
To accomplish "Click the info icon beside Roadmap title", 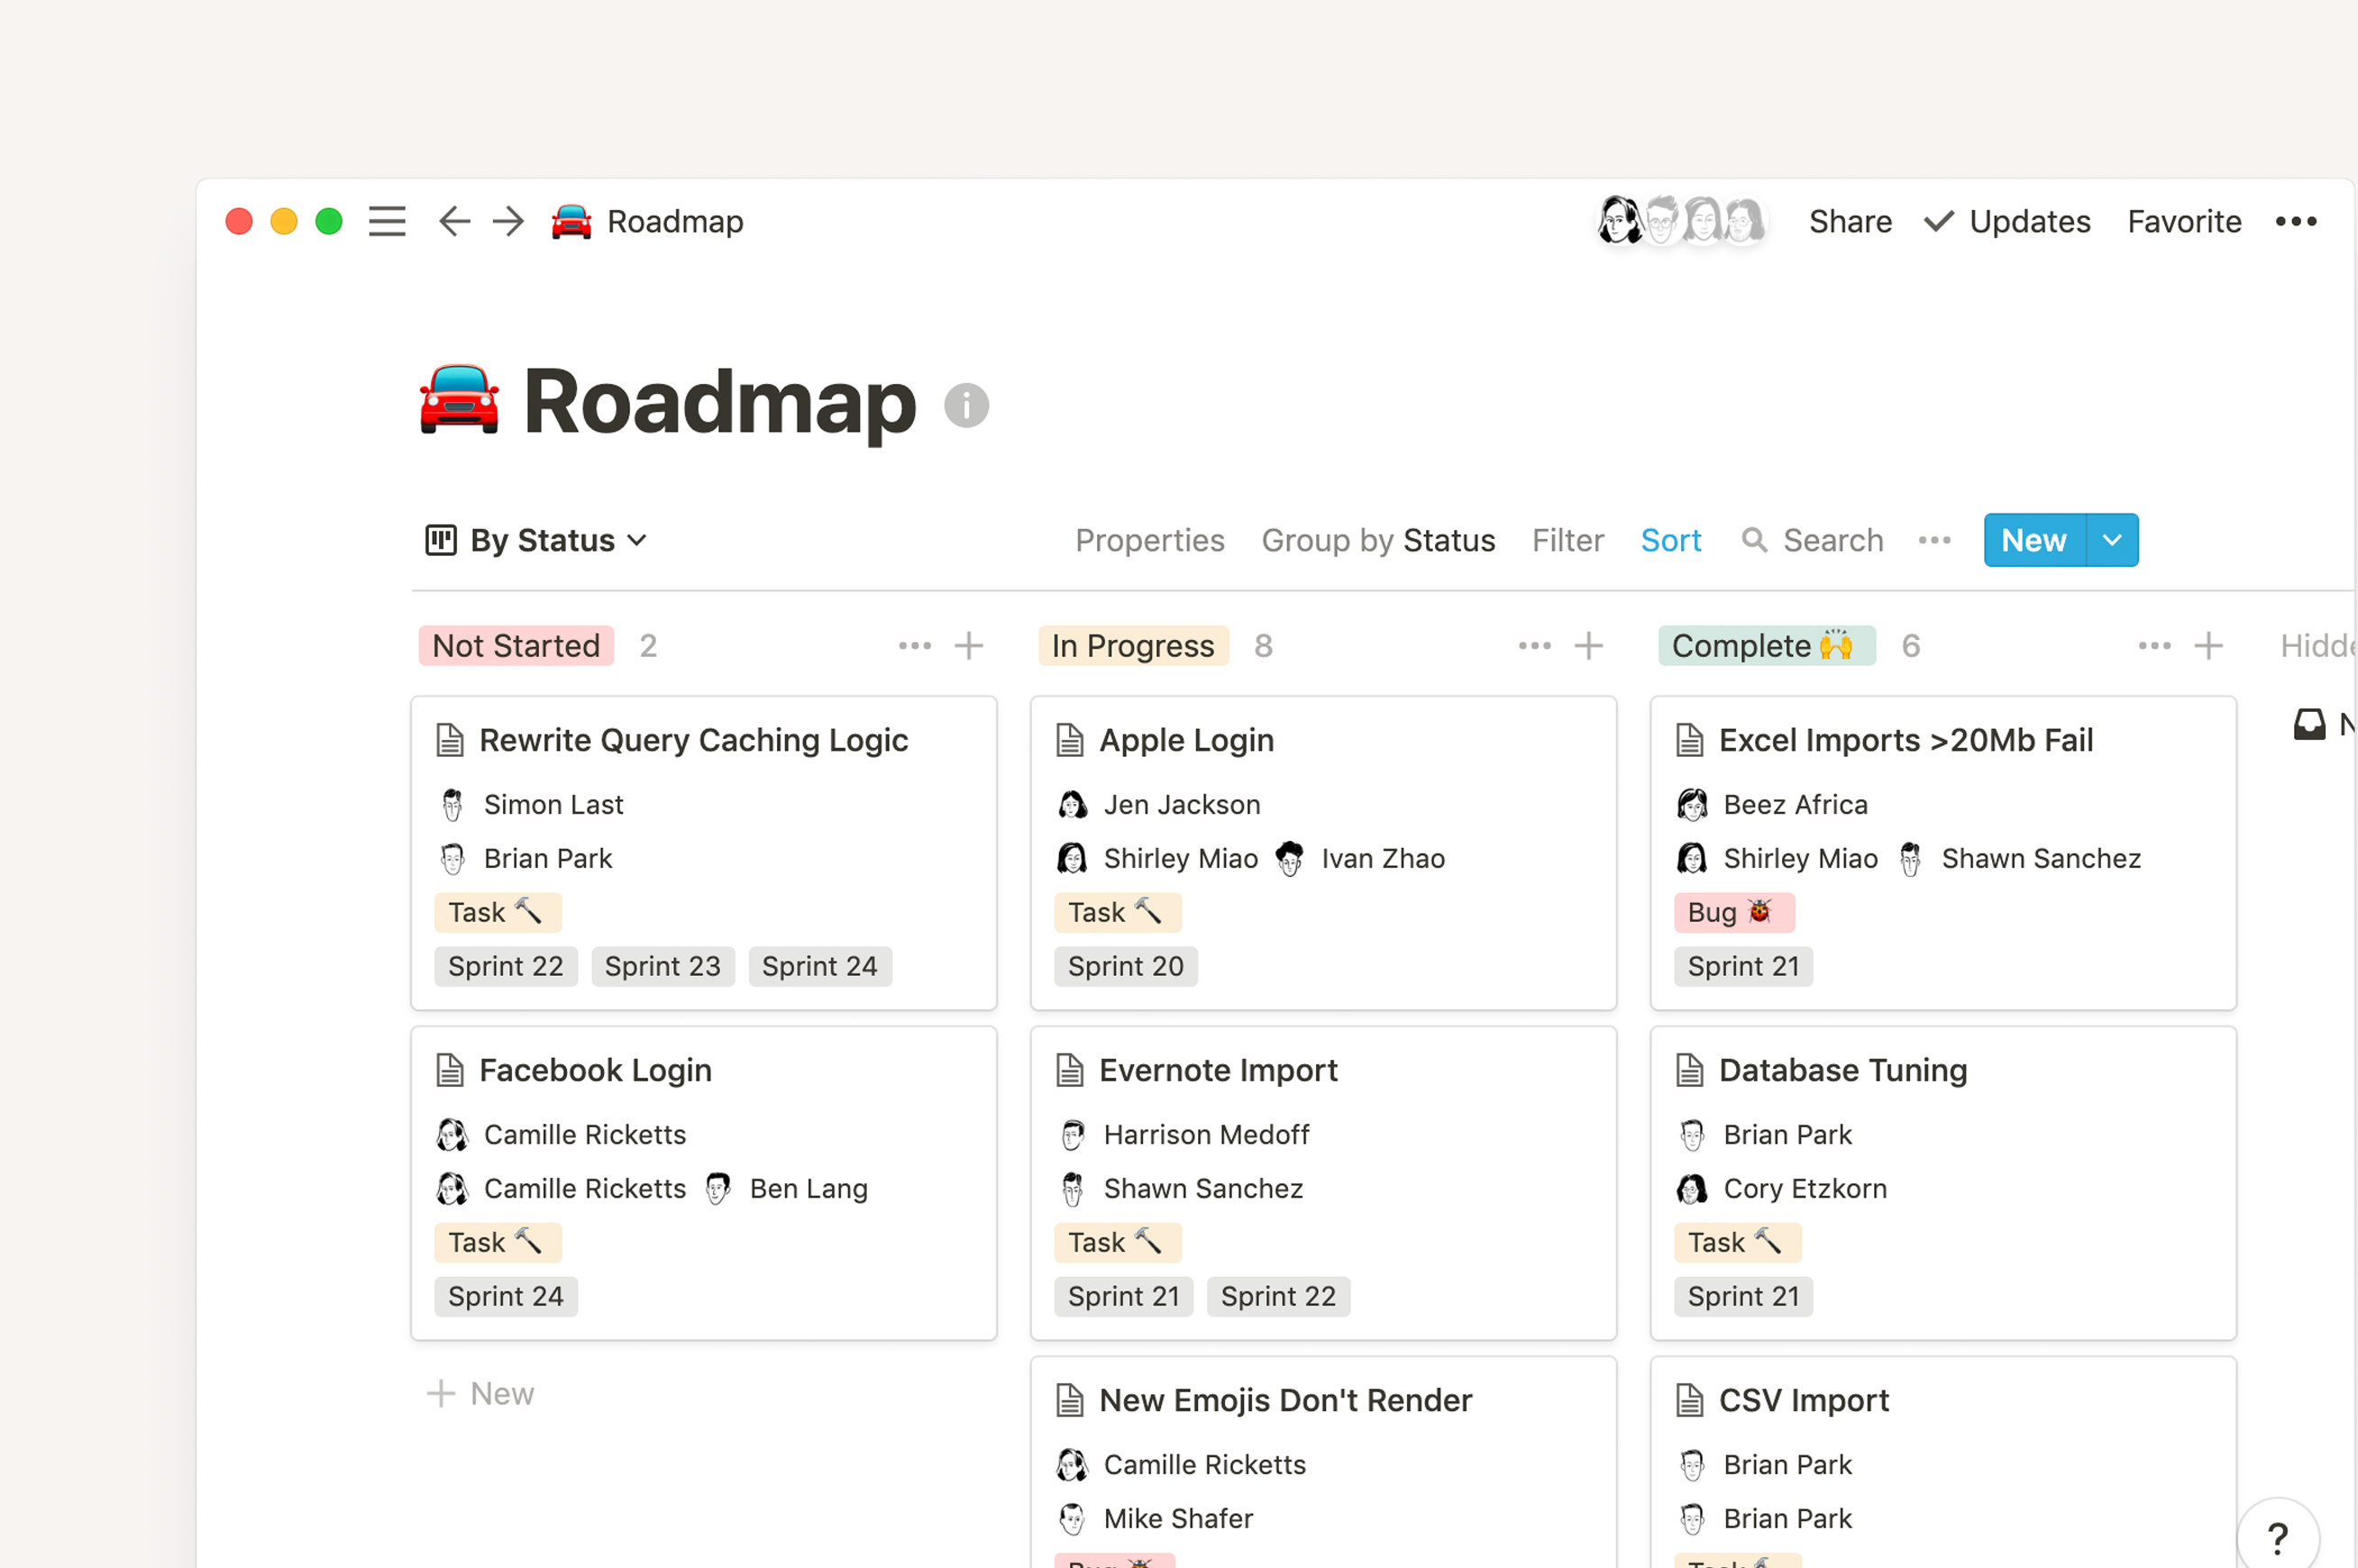I will coord(966,405).
